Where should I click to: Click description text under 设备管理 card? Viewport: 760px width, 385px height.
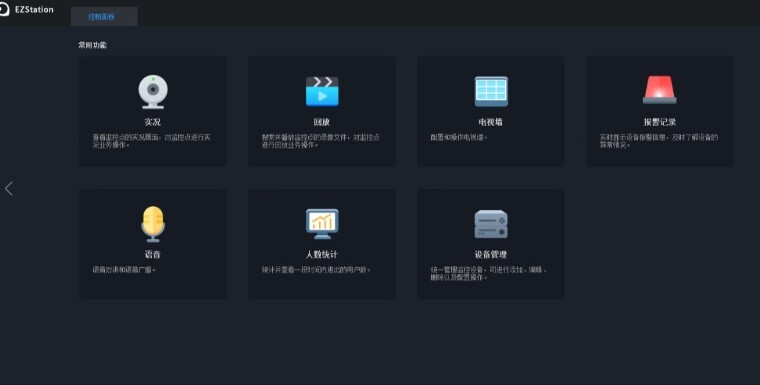point(489,273)
